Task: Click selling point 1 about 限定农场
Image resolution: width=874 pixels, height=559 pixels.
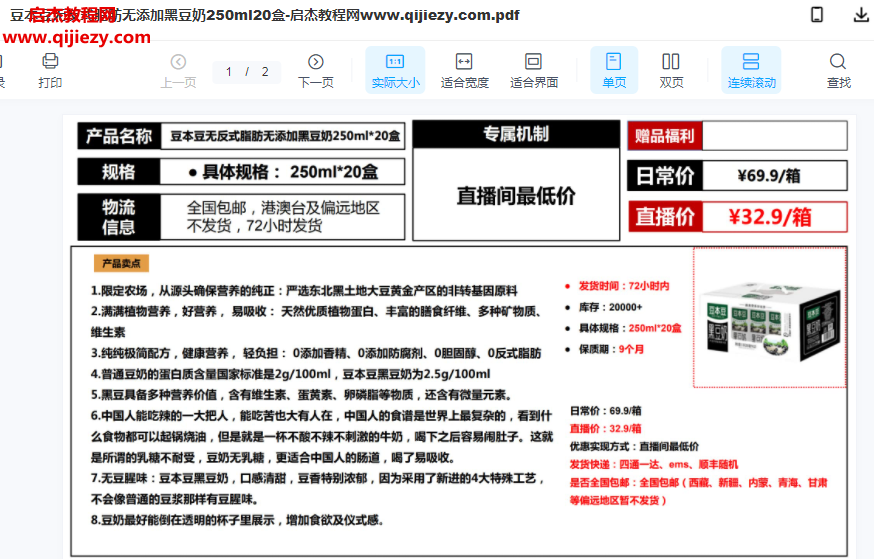Action: (x=304, y=291)
